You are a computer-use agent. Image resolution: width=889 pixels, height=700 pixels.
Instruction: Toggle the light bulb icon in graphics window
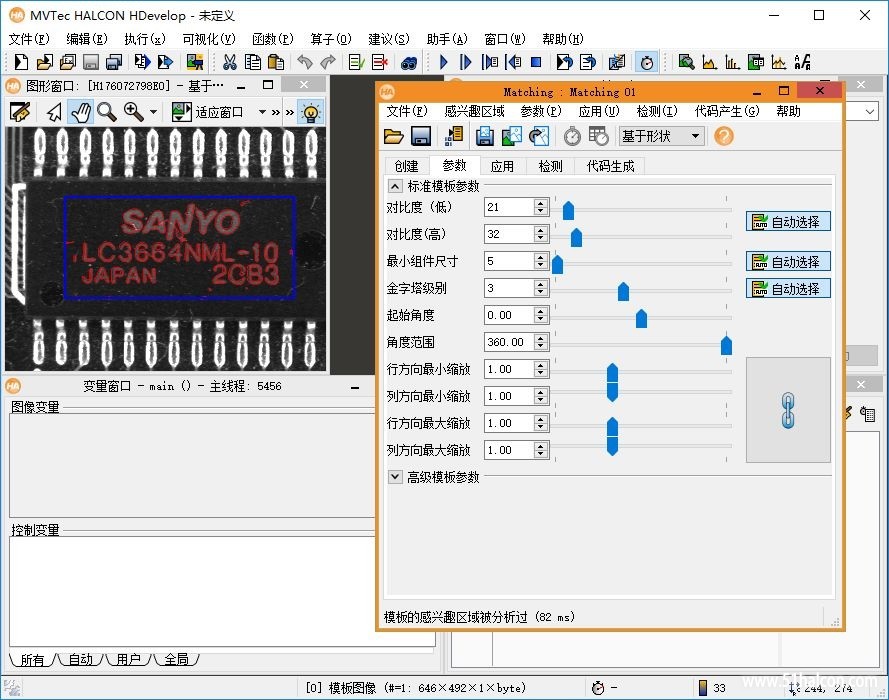[311, 112]
